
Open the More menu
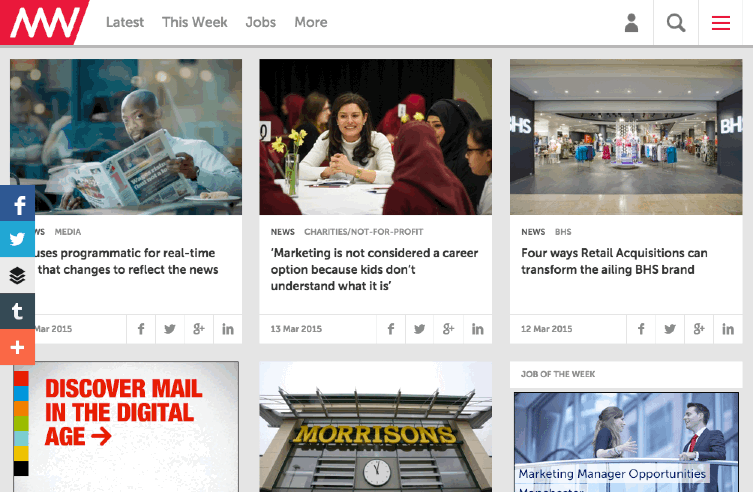311,22
